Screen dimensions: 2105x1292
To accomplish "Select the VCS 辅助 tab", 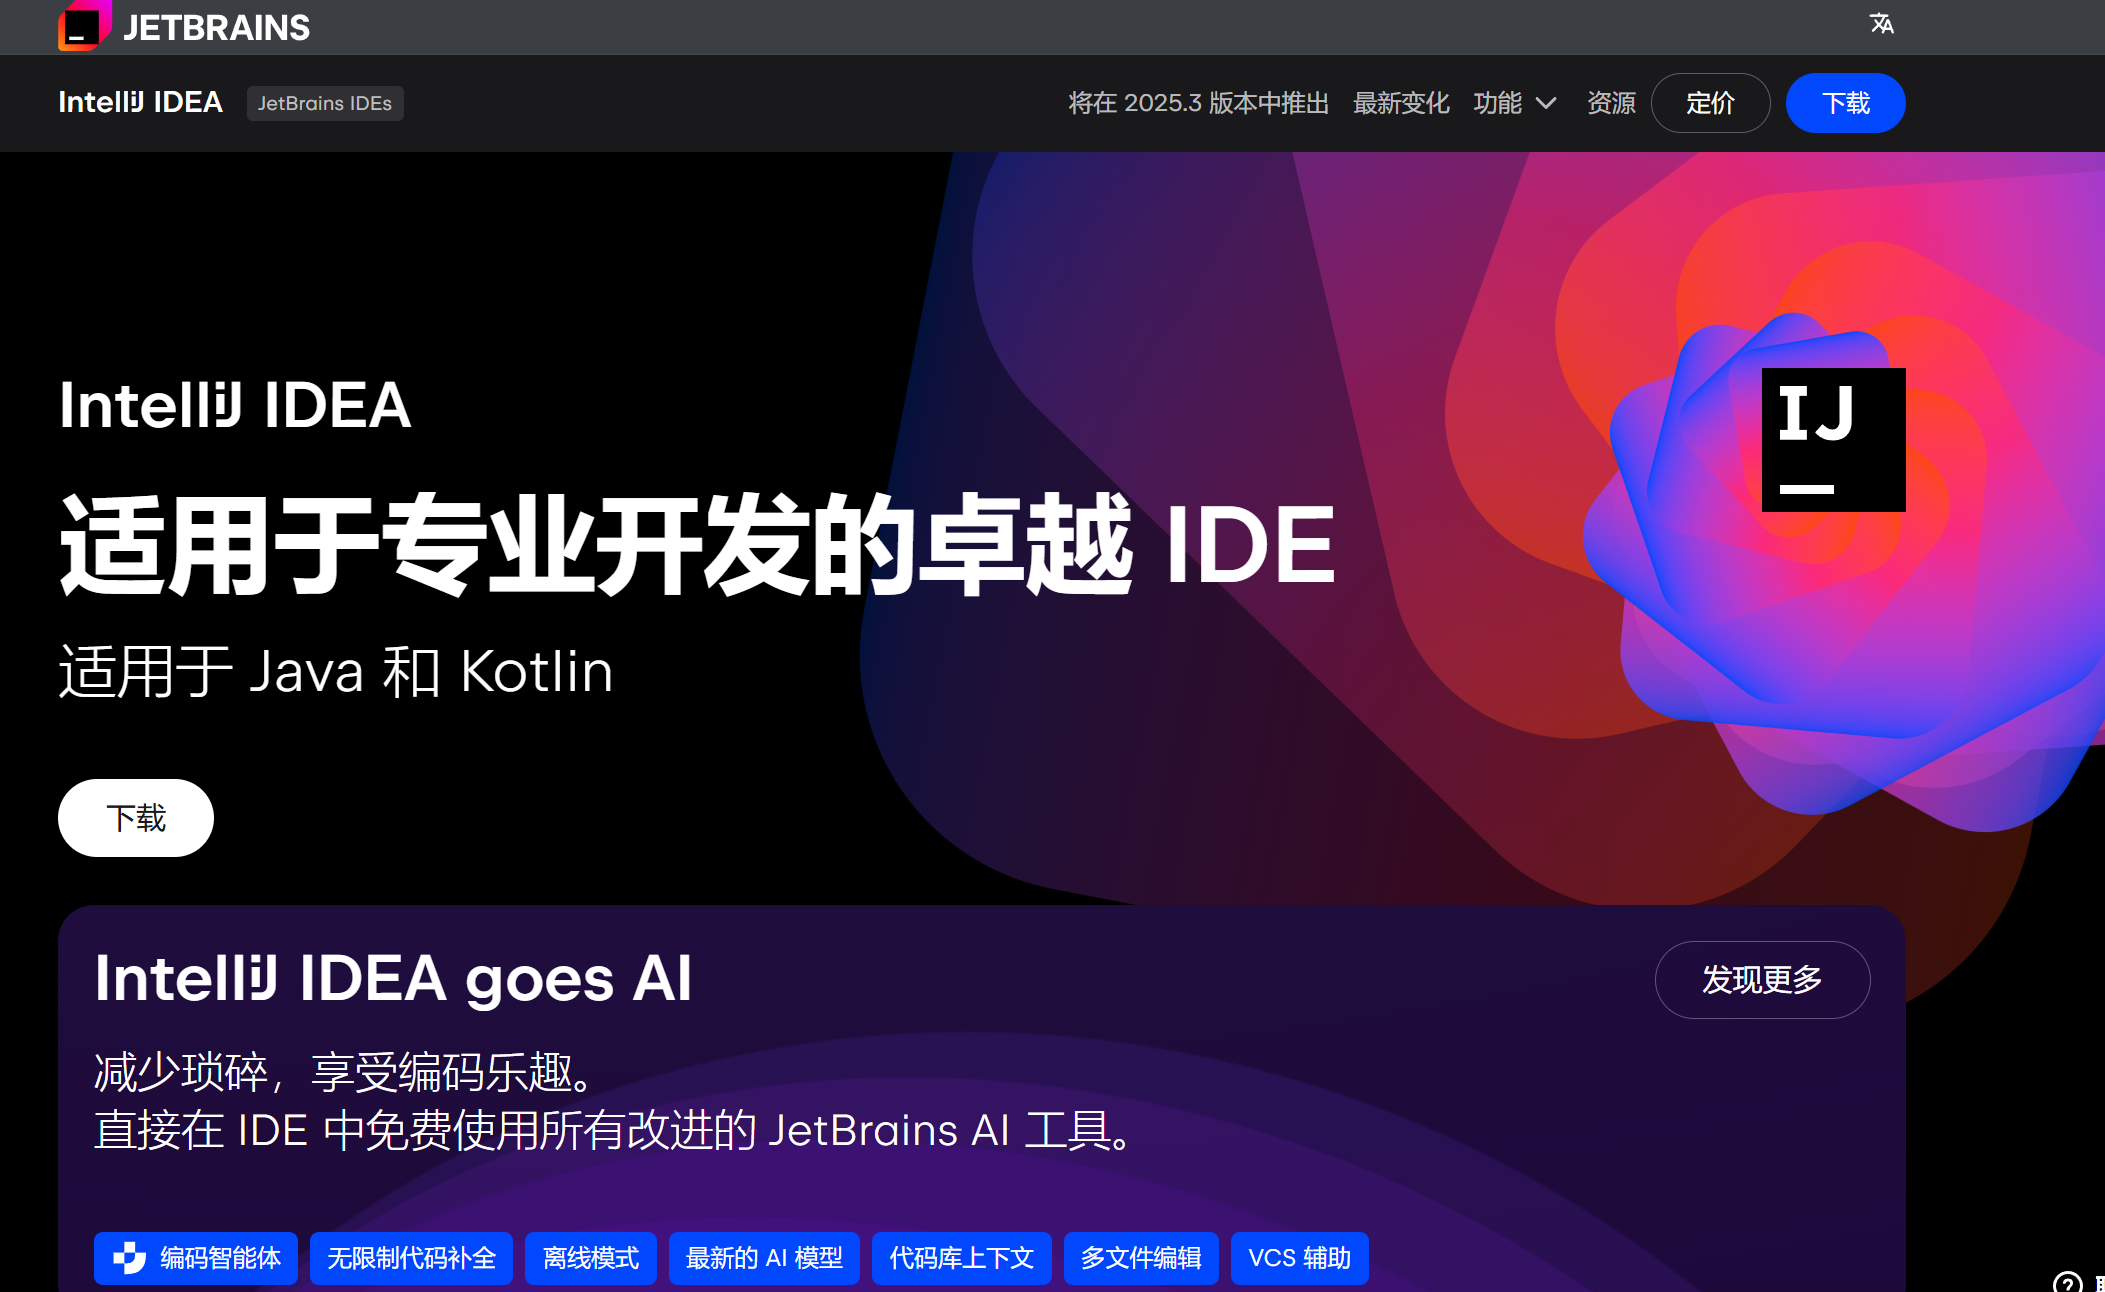I will tap(1299, 1258).
